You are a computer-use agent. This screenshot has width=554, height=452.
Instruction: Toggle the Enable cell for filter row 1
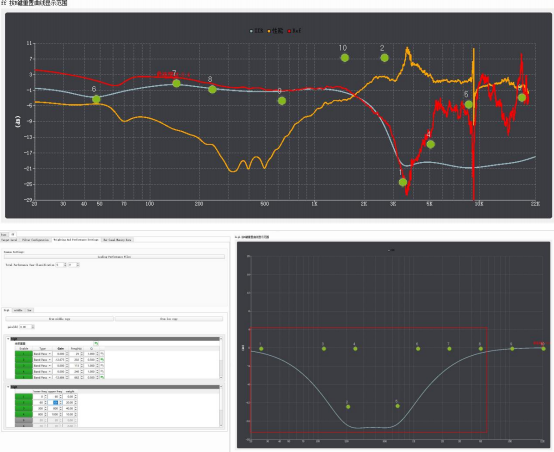click(x=24, y=354)
